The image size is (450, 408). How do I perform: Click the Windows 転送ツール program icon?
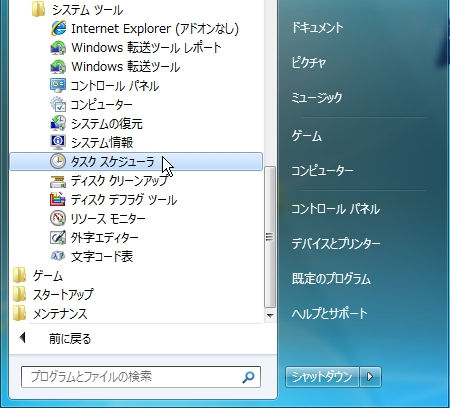(x=58, y=67)
